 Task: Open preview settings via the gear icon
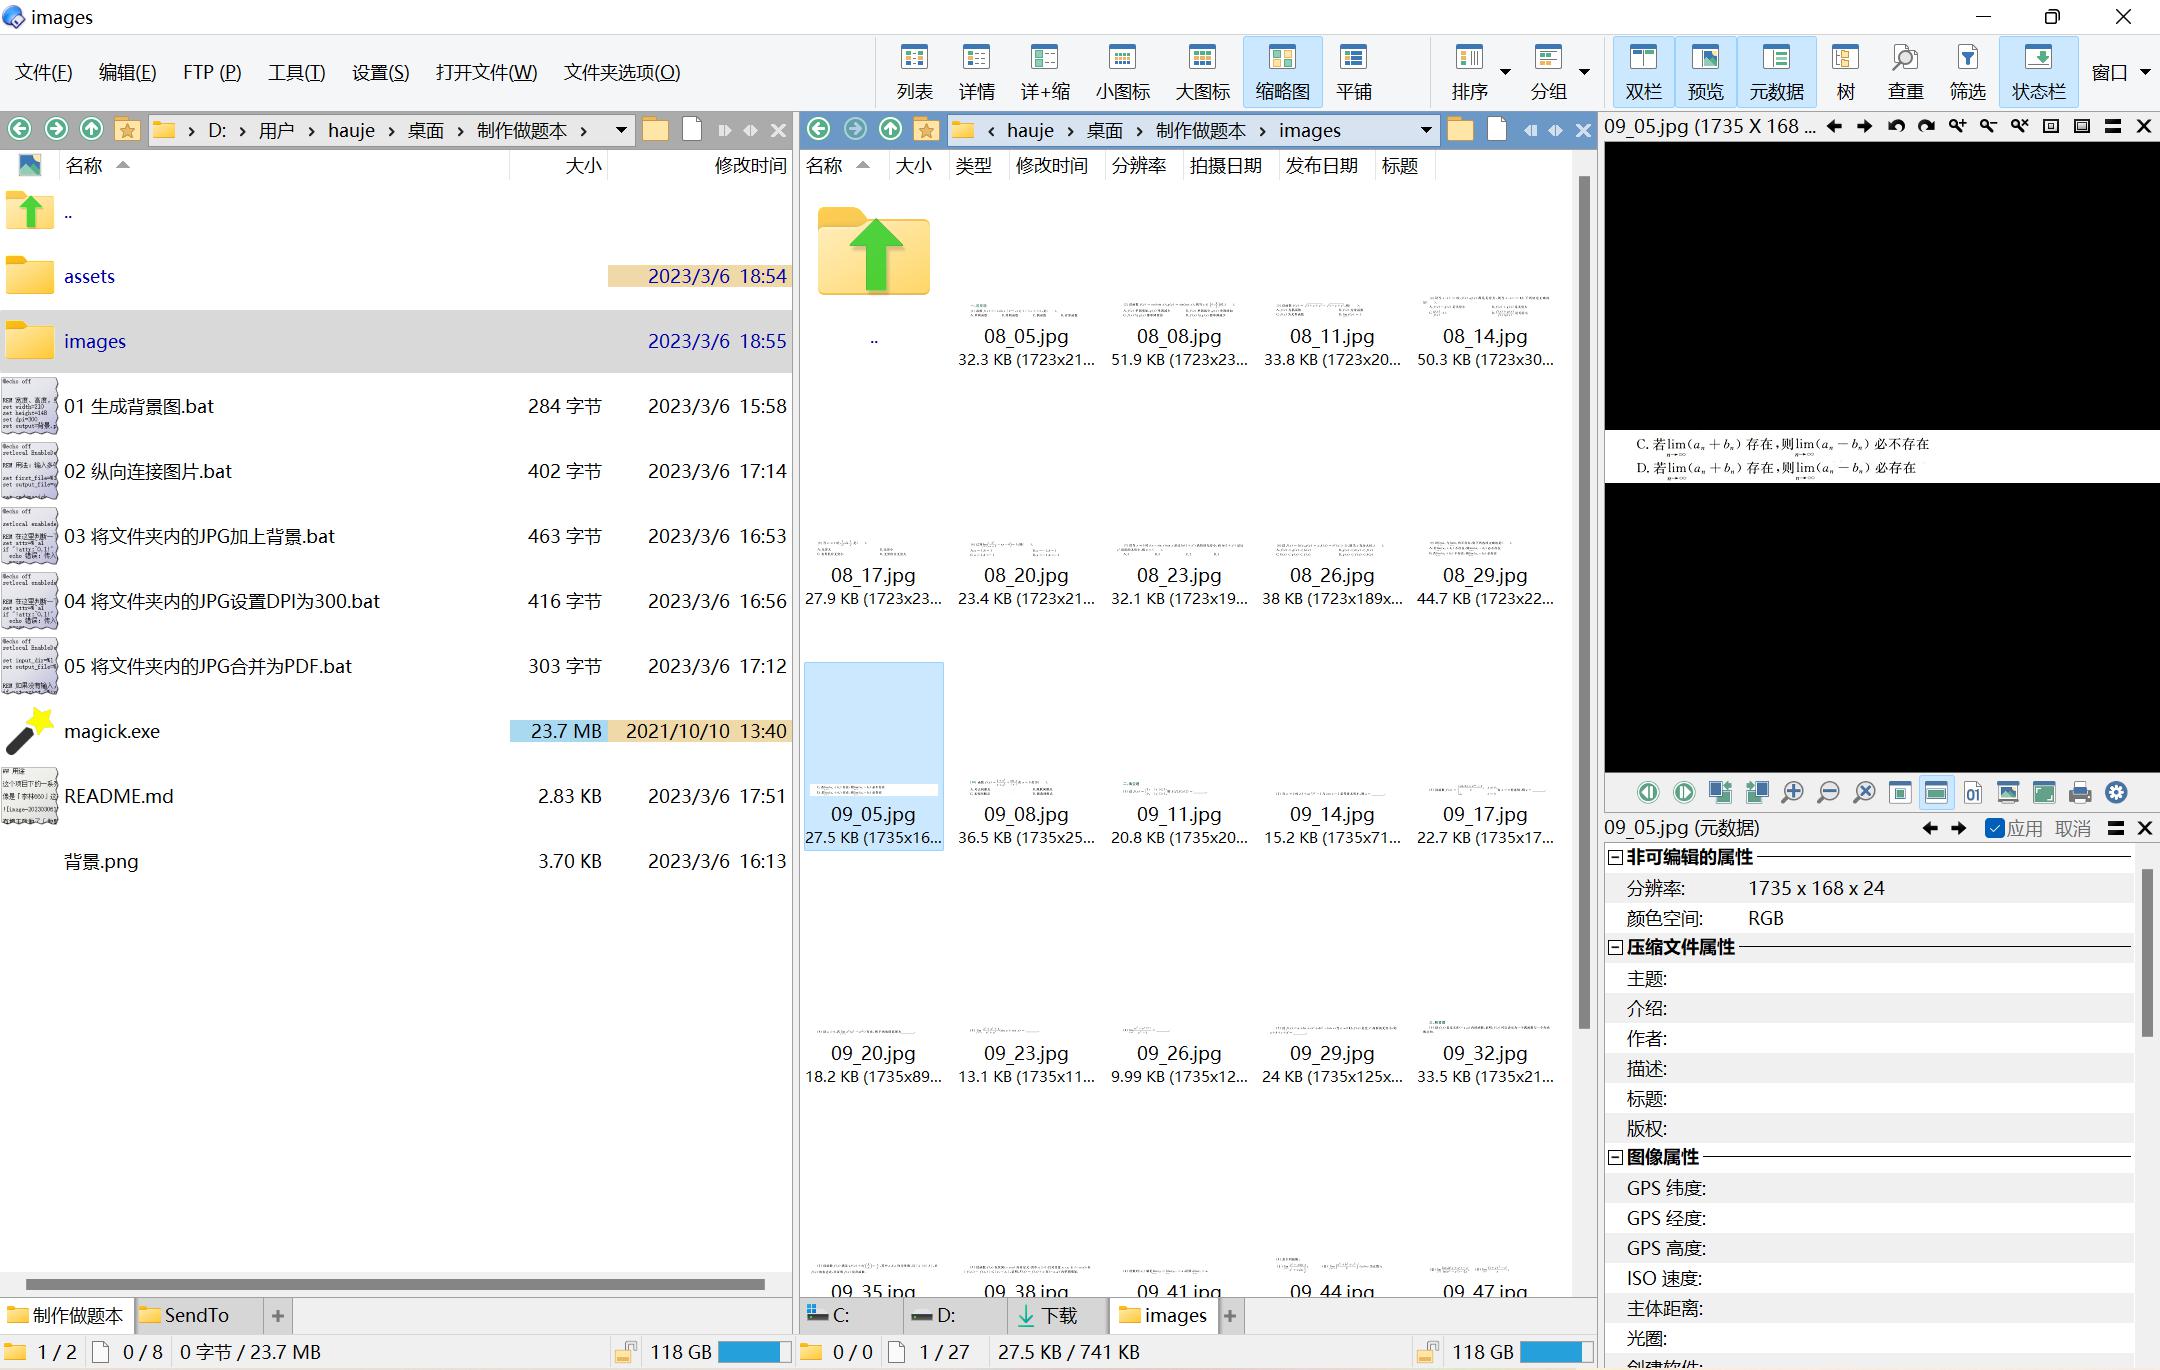click(x=2116, y=793)
